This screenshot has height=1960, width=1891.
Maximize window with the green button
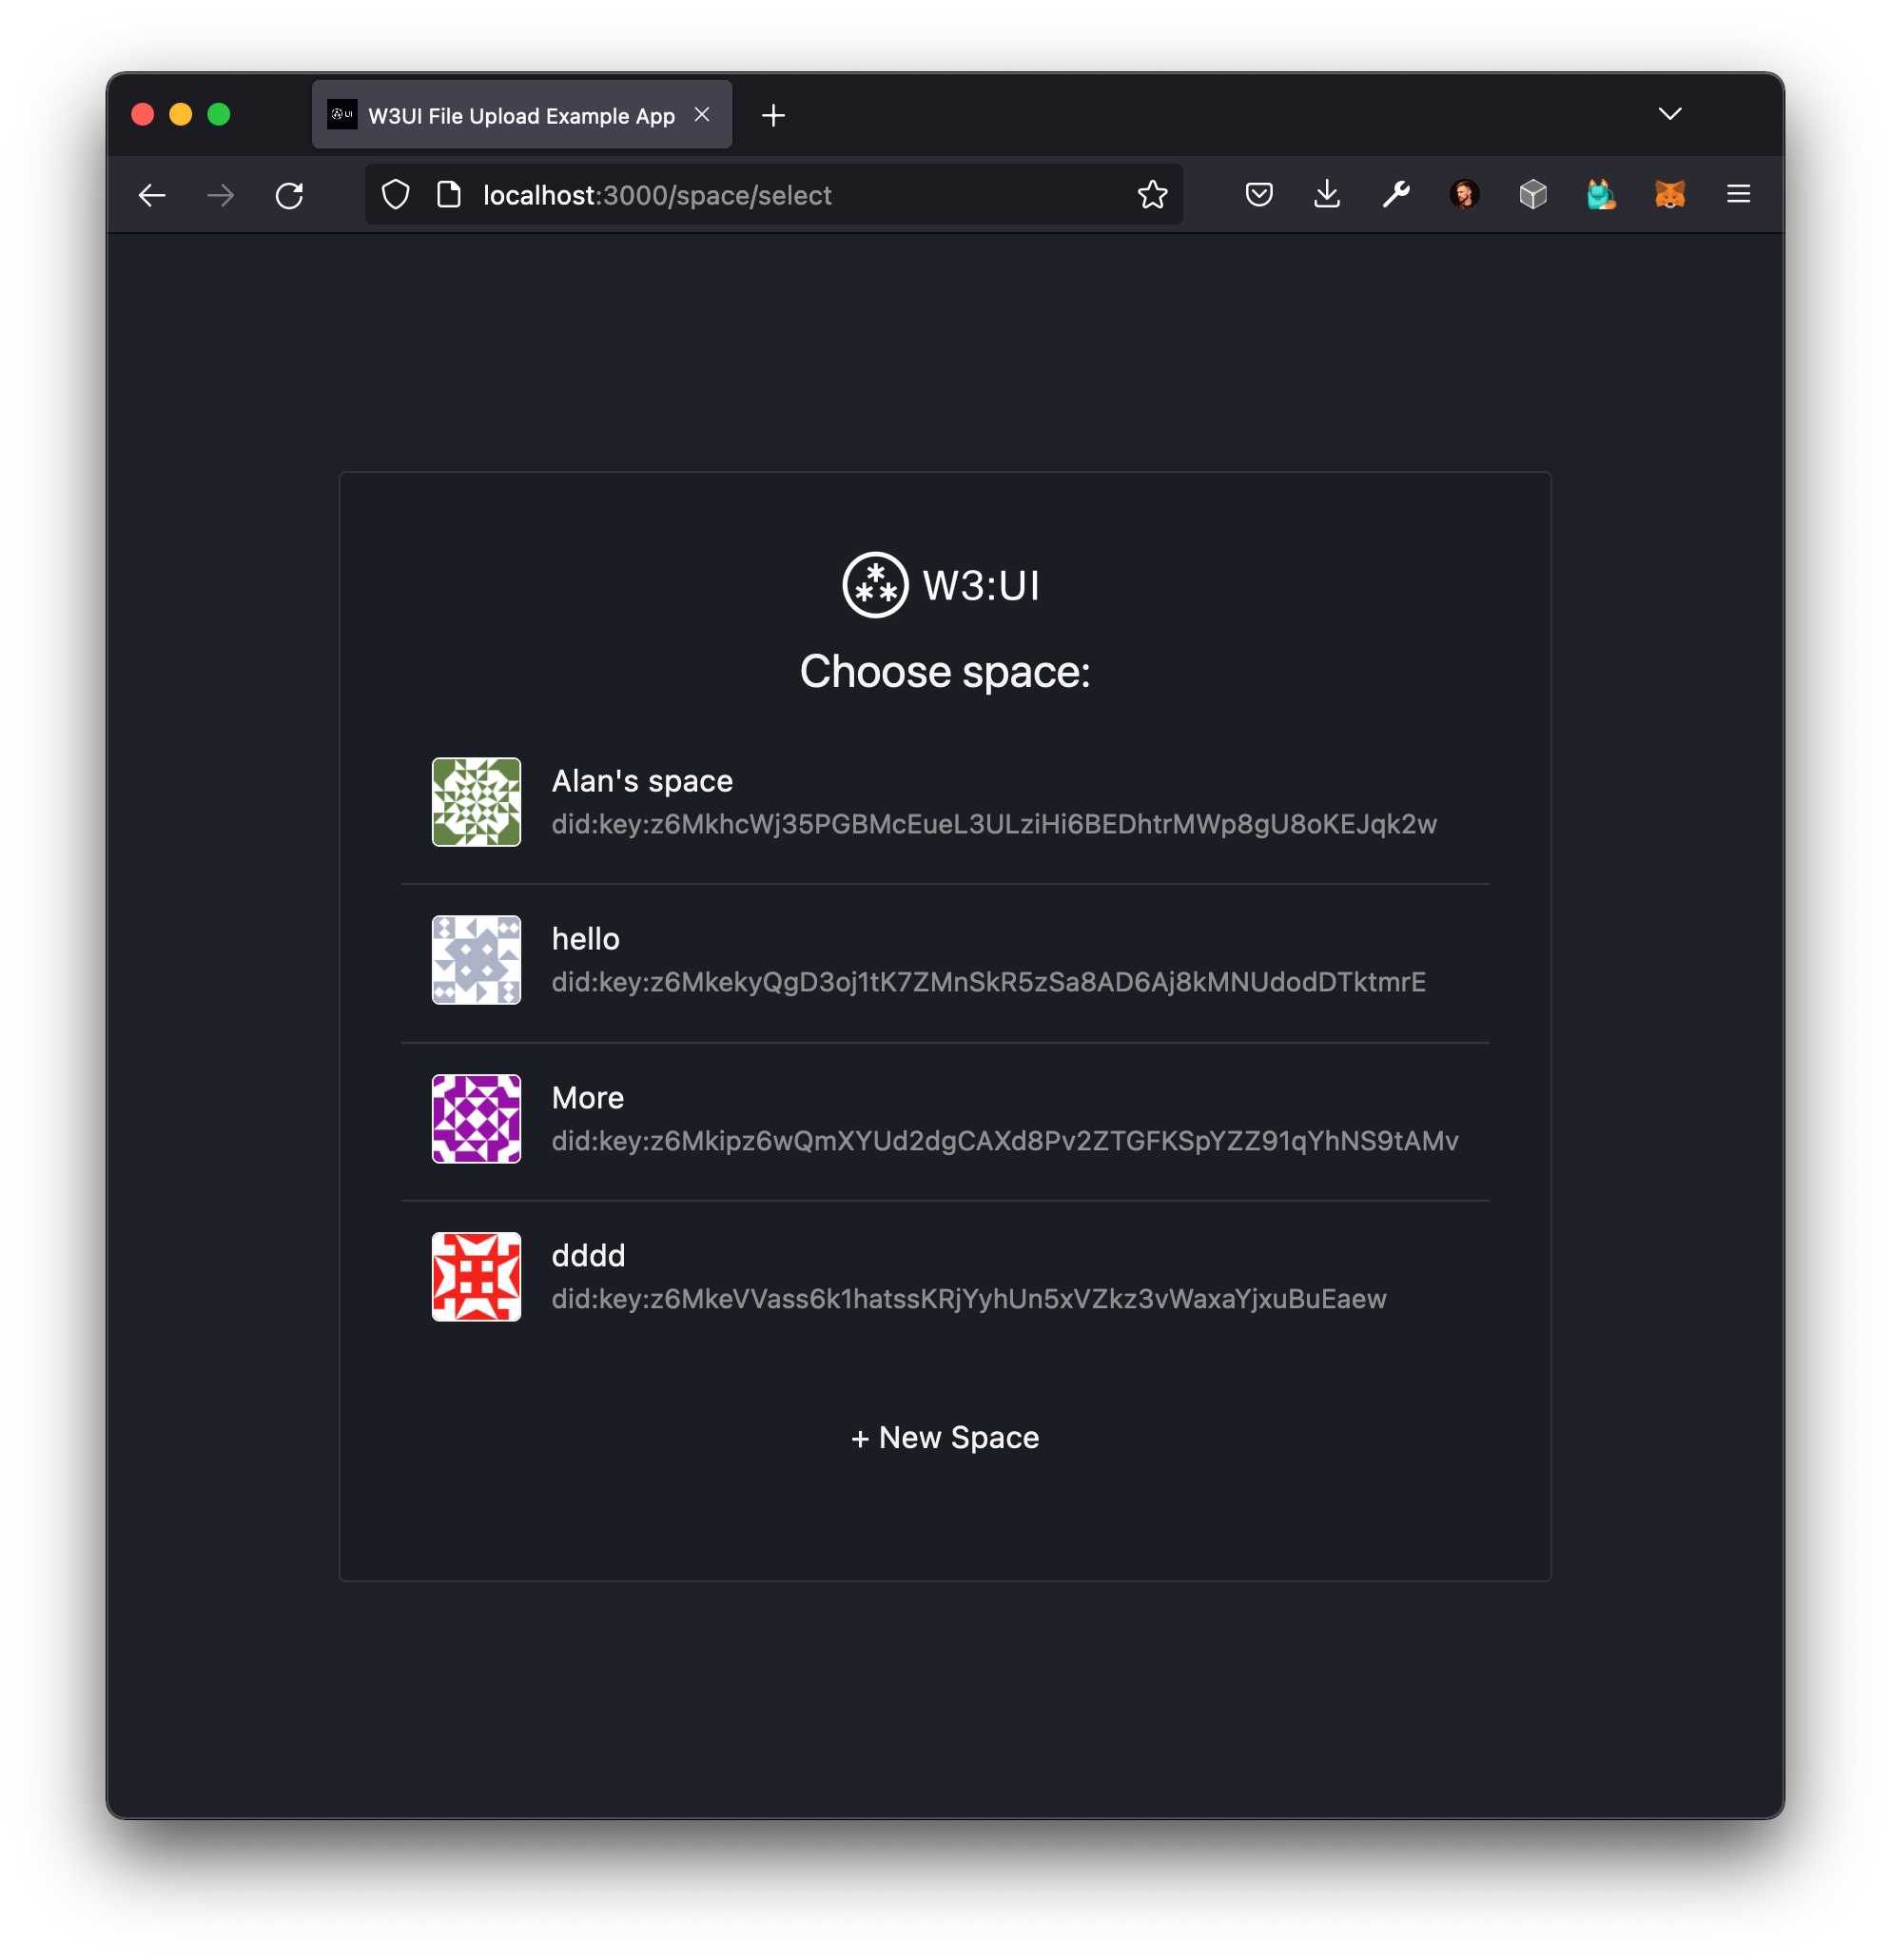pyautogui.click(x=219, y=114)
